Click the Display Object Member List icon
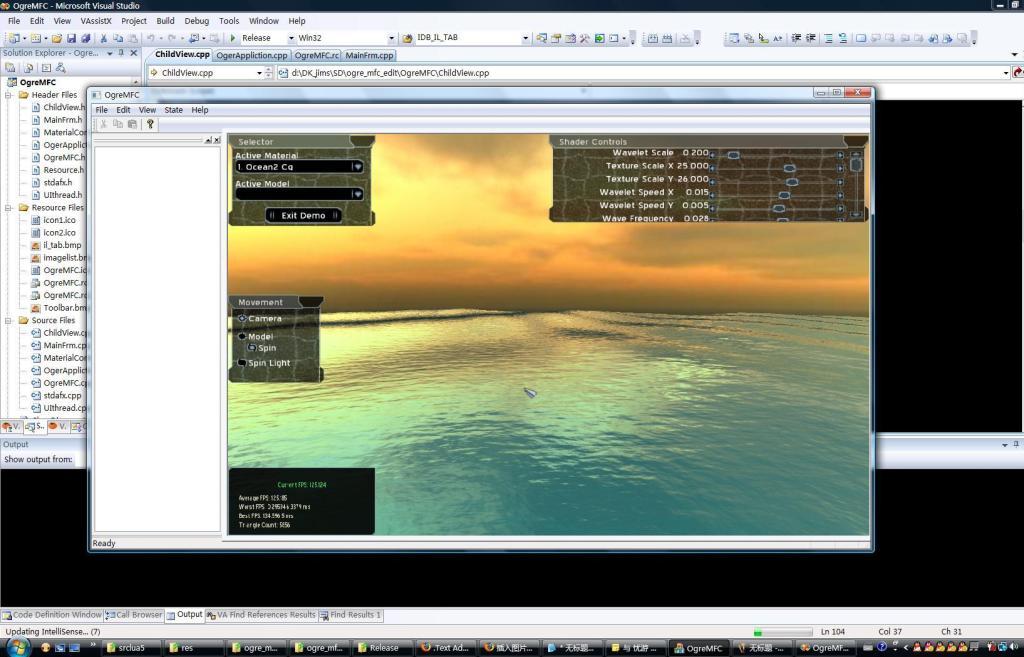Viewport: 1024px width, 657px height. click(x=734, y=39)
